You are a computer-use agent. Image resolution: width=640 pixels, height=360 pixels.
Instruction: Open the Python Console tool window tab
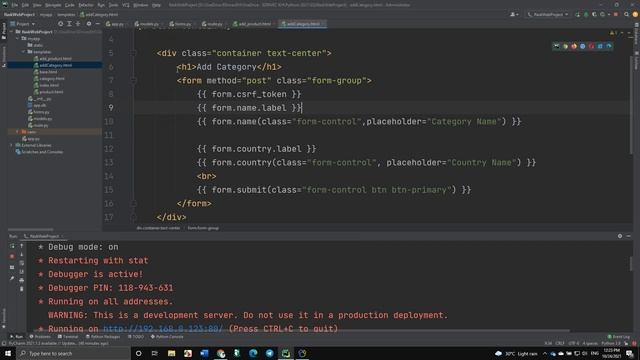point(167,337)
